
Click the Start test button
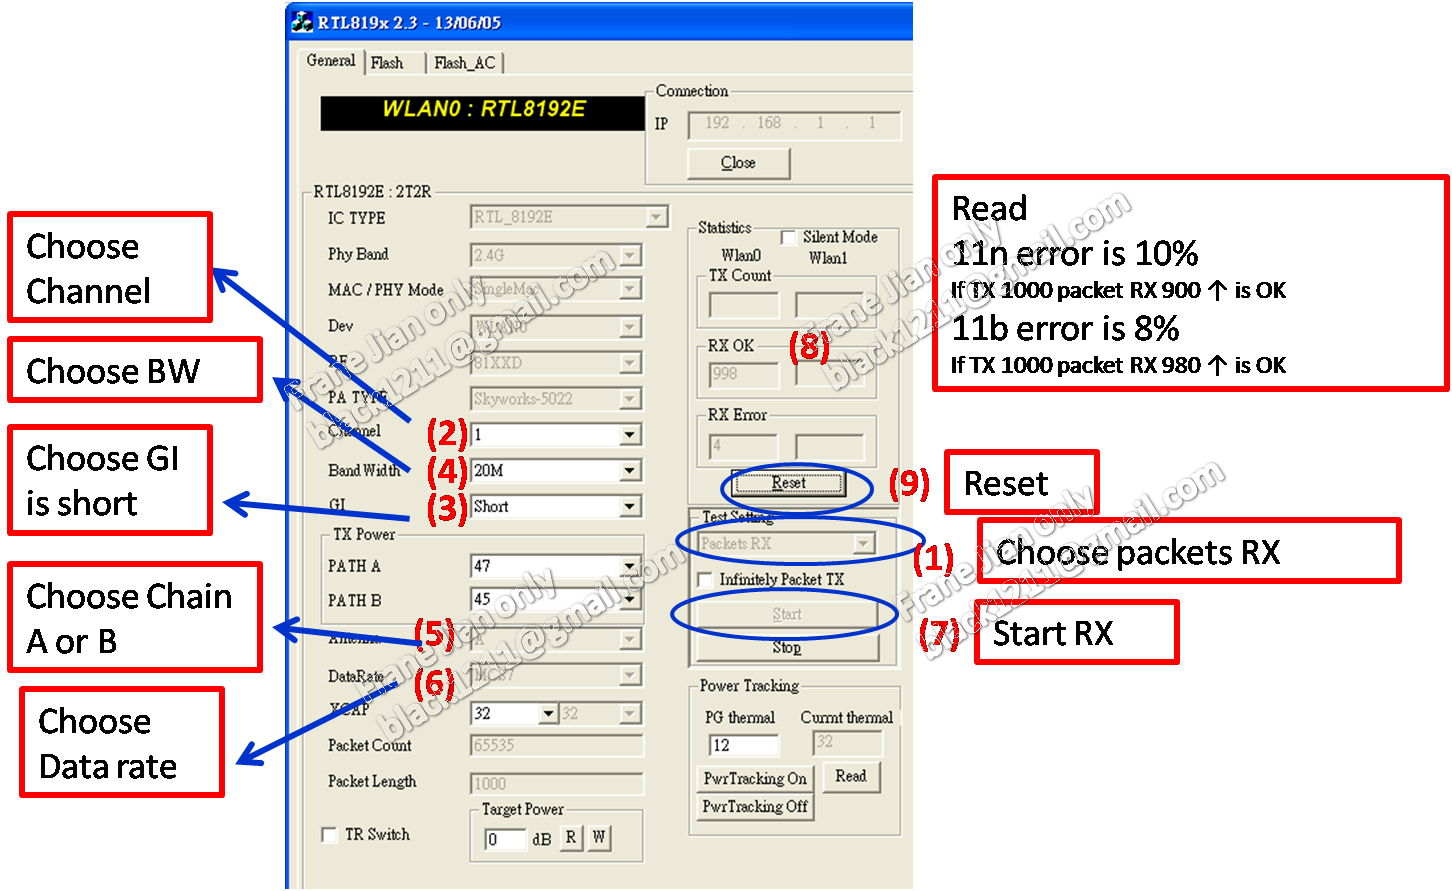click(786, 614)
